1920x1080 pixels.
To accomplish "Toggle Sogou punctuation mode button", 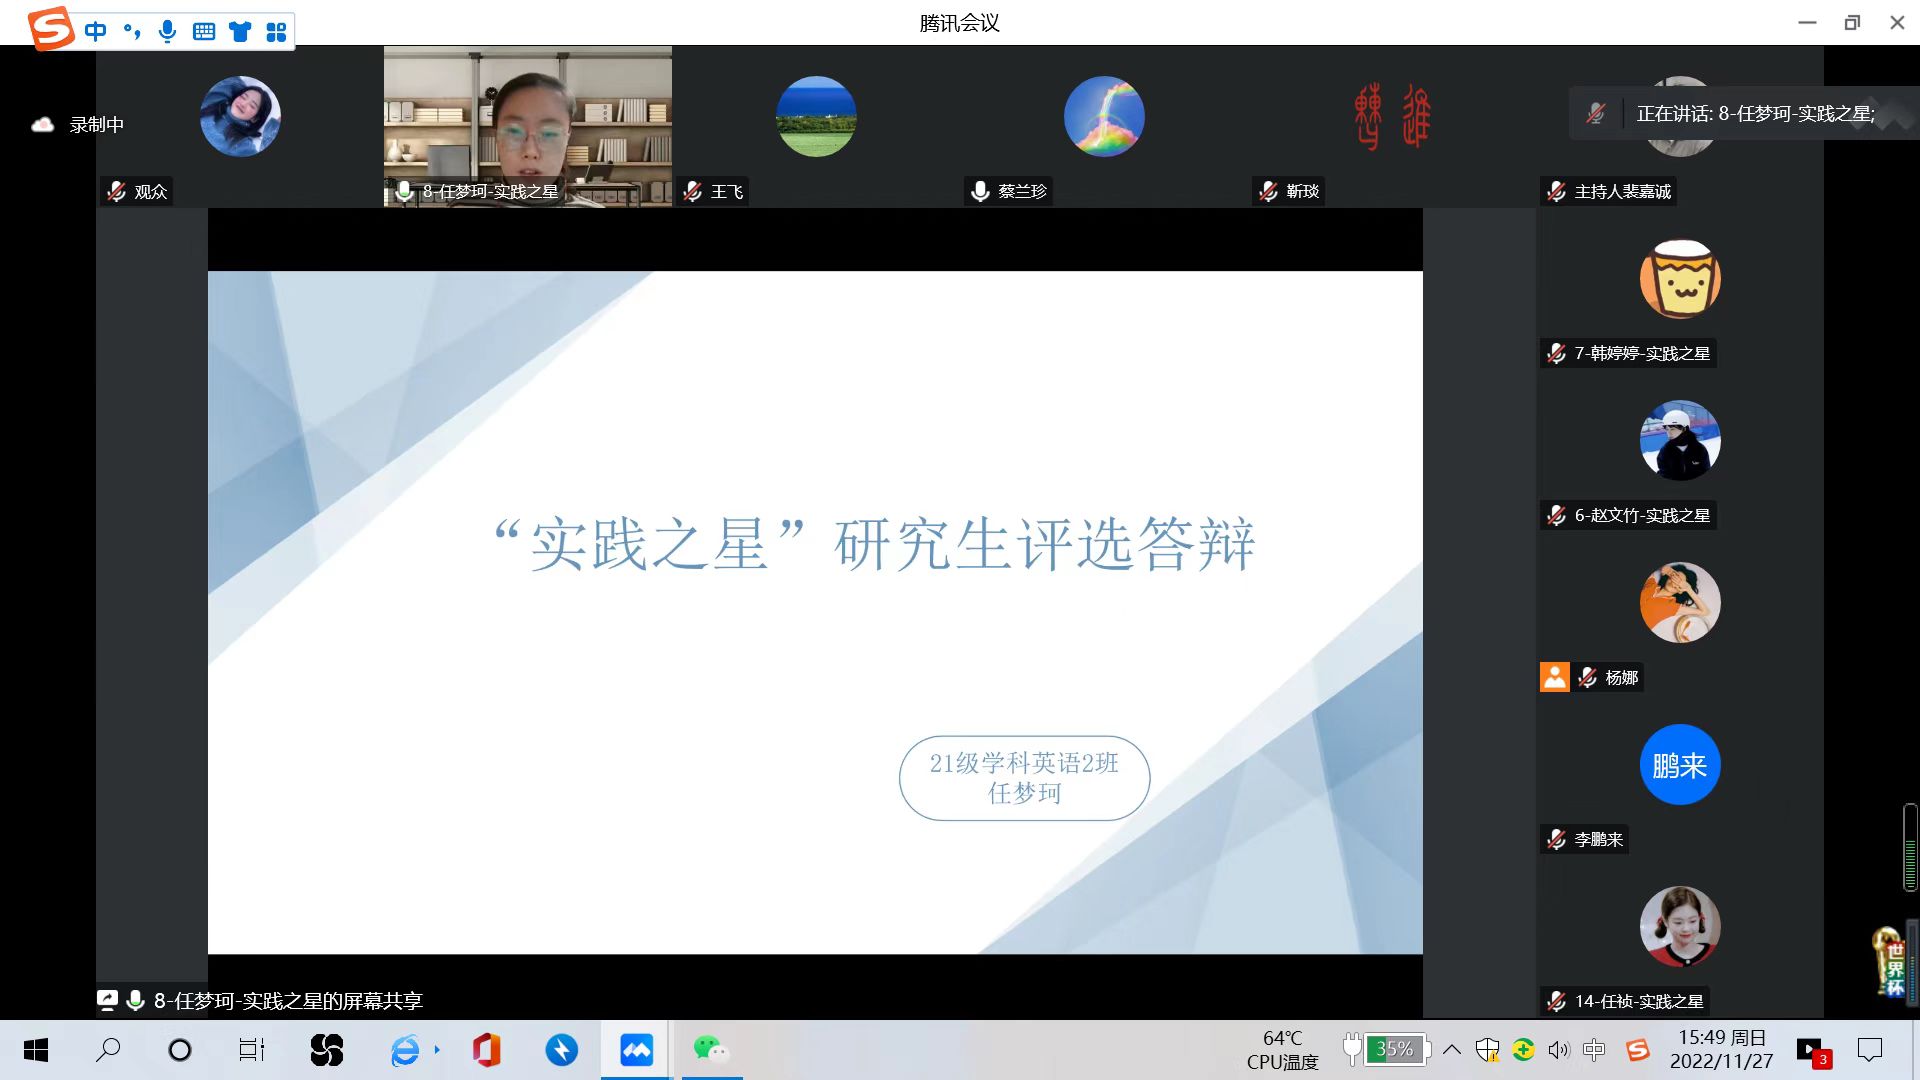I will tap(131, 31).
